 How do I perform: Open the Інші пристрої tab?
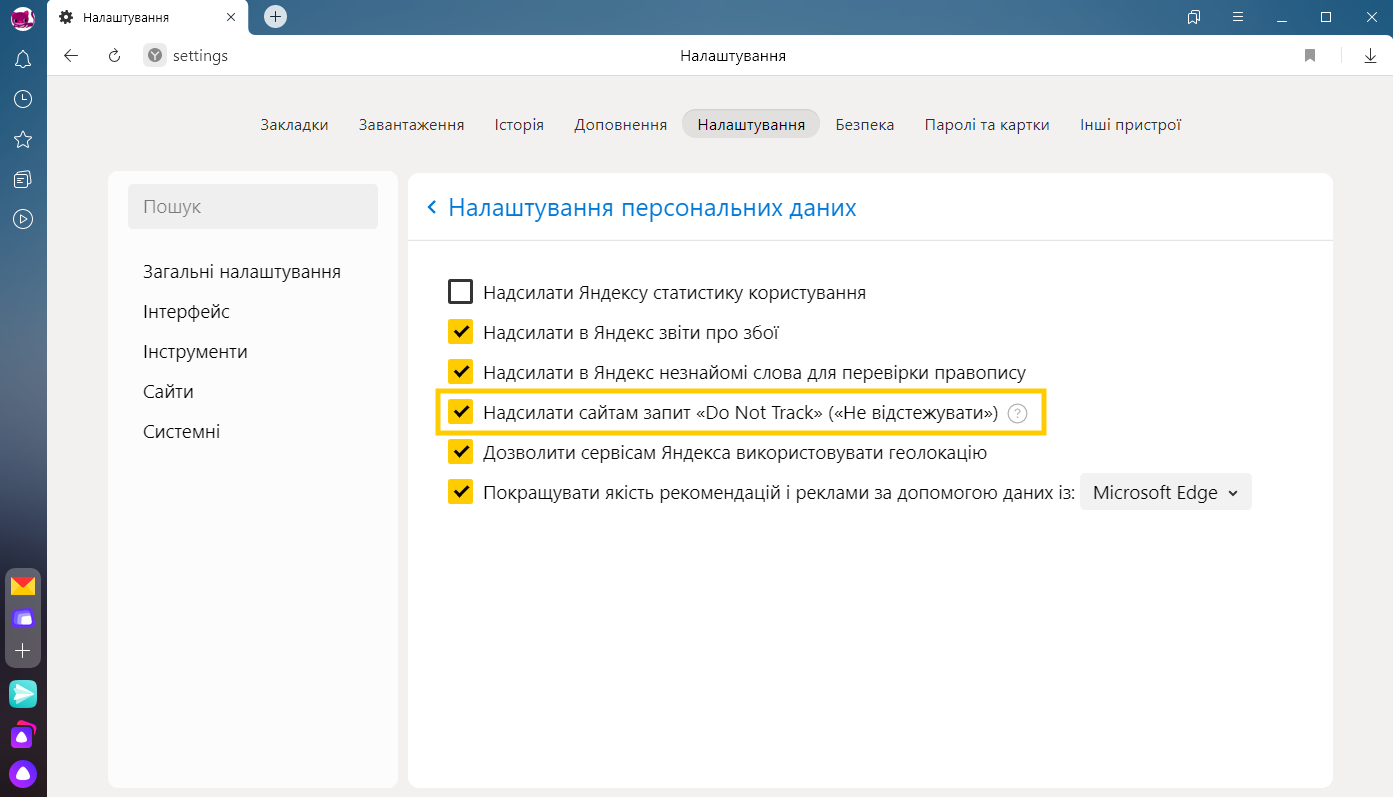(x=1131, y=124)
